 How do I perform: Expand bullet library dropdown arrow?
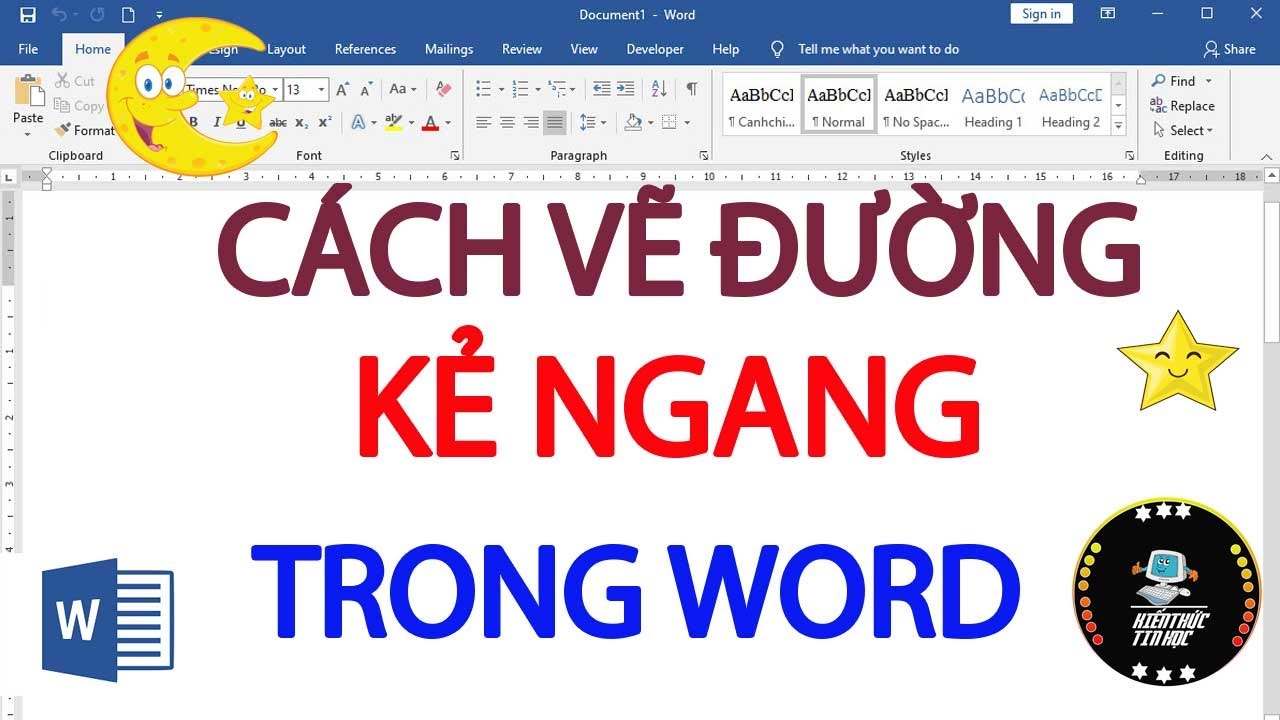tap(501, 89)
